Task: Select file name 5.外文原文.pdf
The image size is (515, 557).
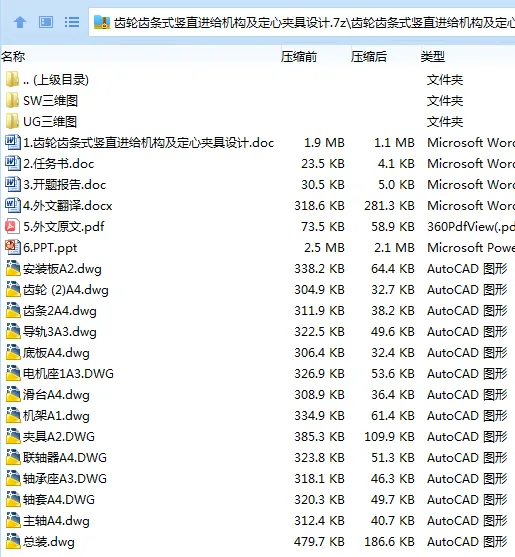Action: [x=64, y=227]
